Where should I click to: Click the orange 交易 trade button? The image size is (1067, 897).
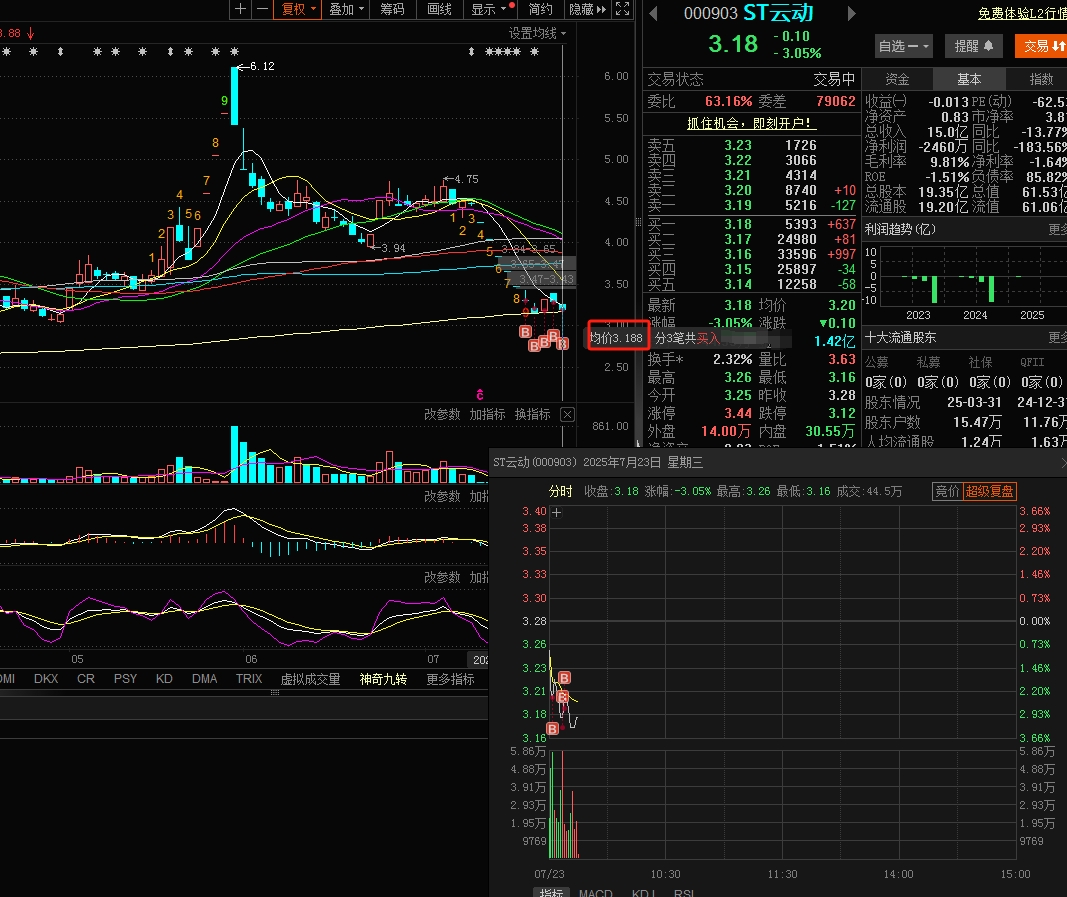1041,46
